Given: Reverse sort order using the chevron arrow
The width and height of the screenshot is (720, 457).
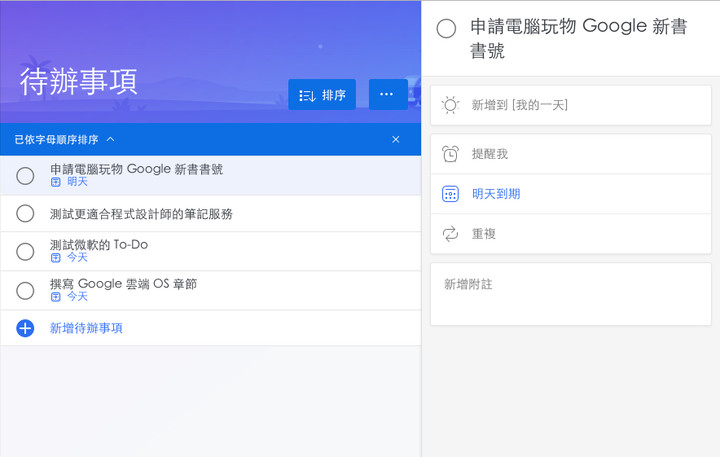Looking at the screenshot, I should pos(110,139).
